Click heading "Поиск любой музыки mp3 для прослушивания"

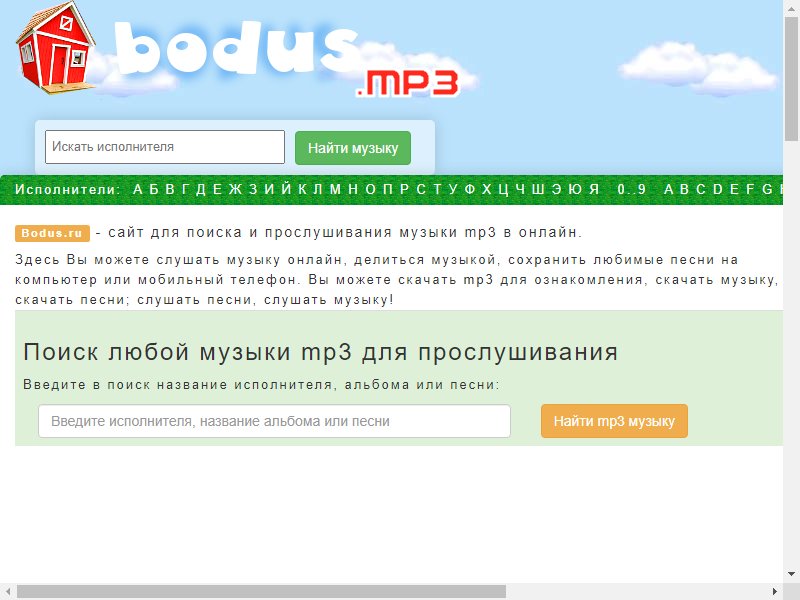pos(320,352)
